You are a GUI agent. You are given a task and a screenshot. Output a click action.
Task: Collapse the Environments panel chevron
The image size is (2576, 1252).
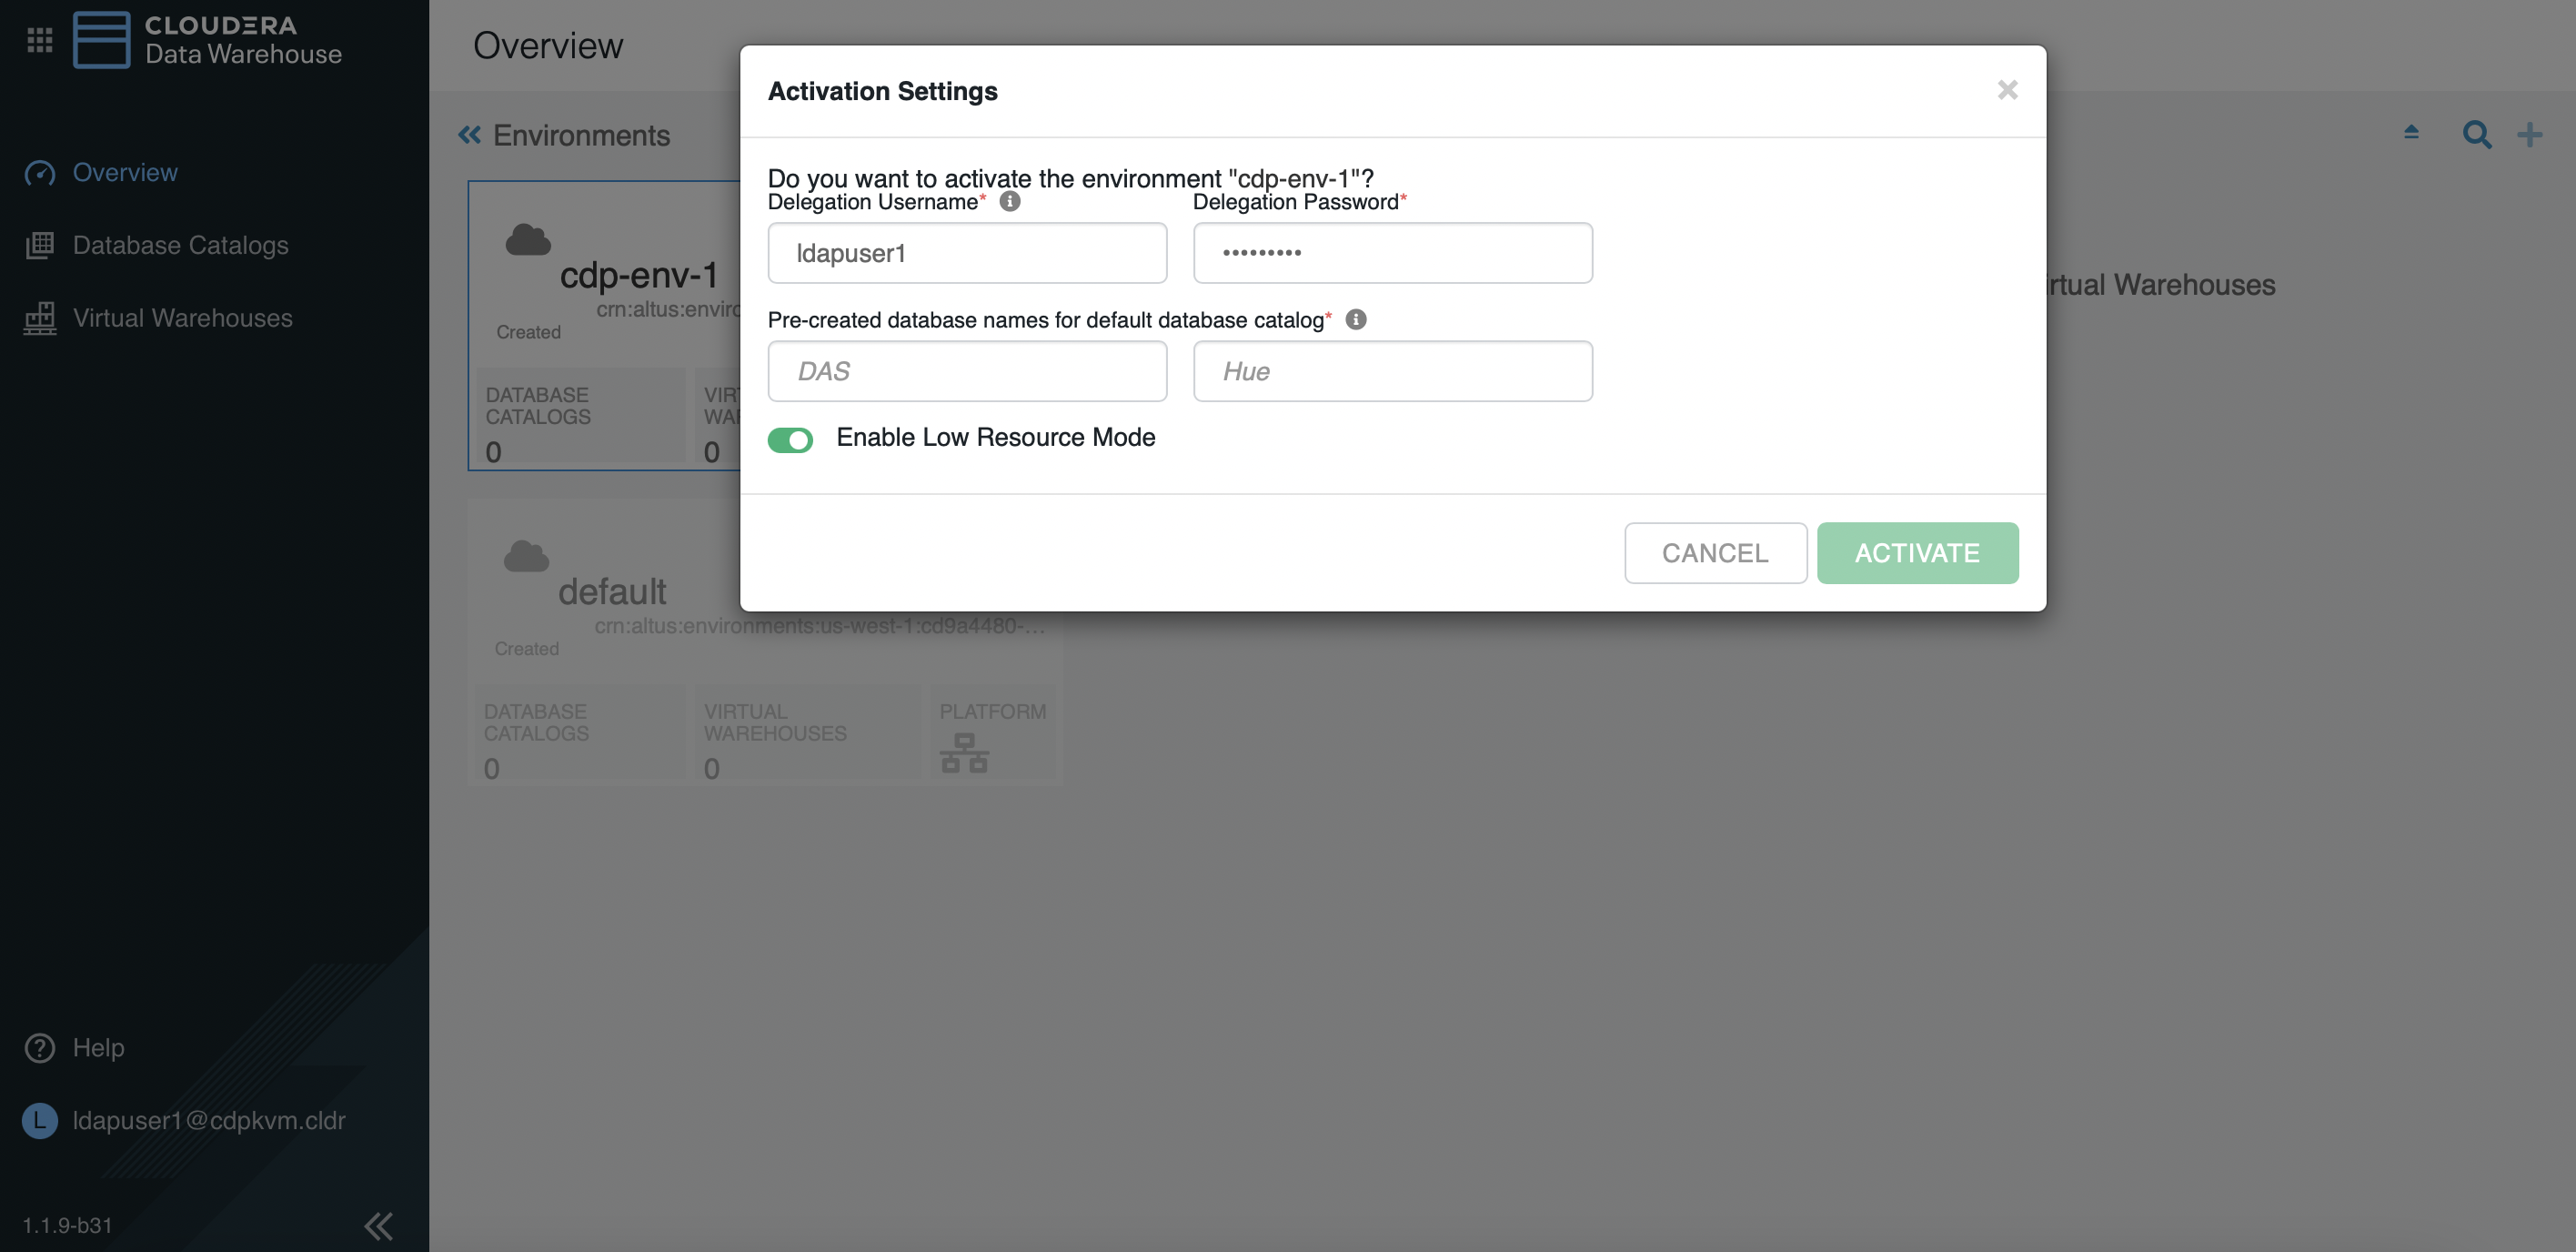click(469, 135)
